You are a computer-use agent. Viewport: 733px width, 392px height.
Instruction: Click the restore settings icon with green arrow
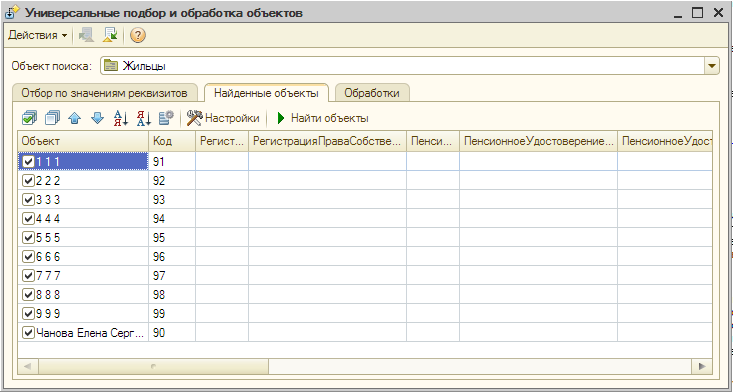click(110, 35)
